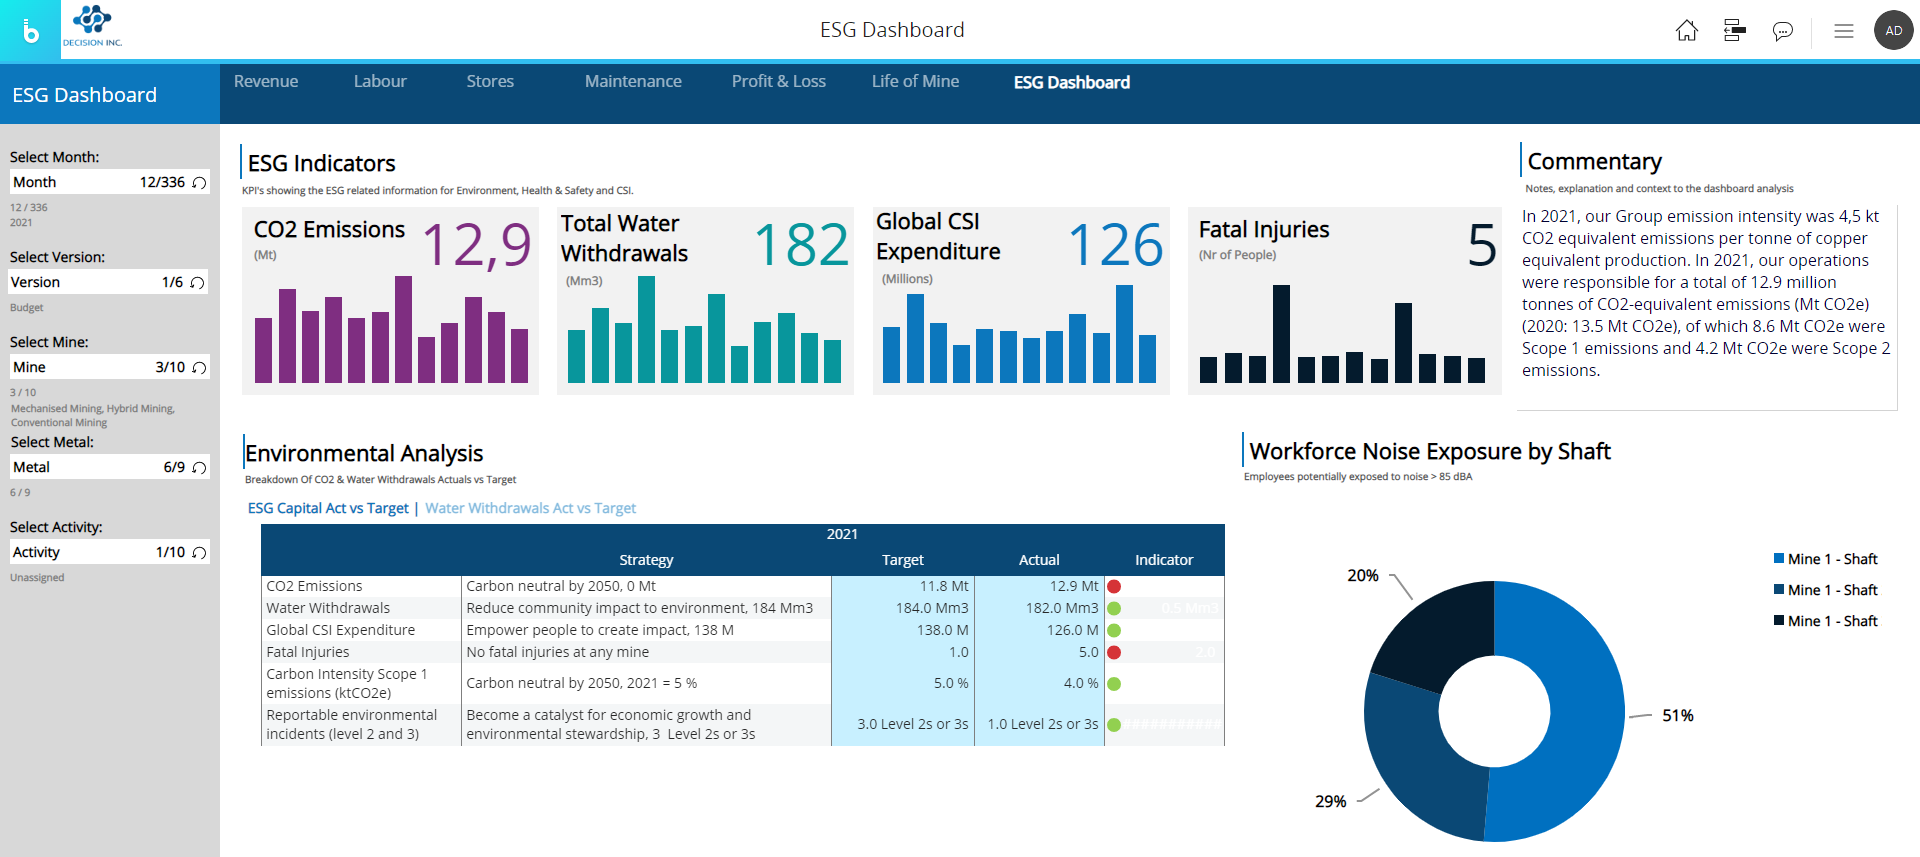Open the comments speech bubble icon

click(x=1782, y=31)
